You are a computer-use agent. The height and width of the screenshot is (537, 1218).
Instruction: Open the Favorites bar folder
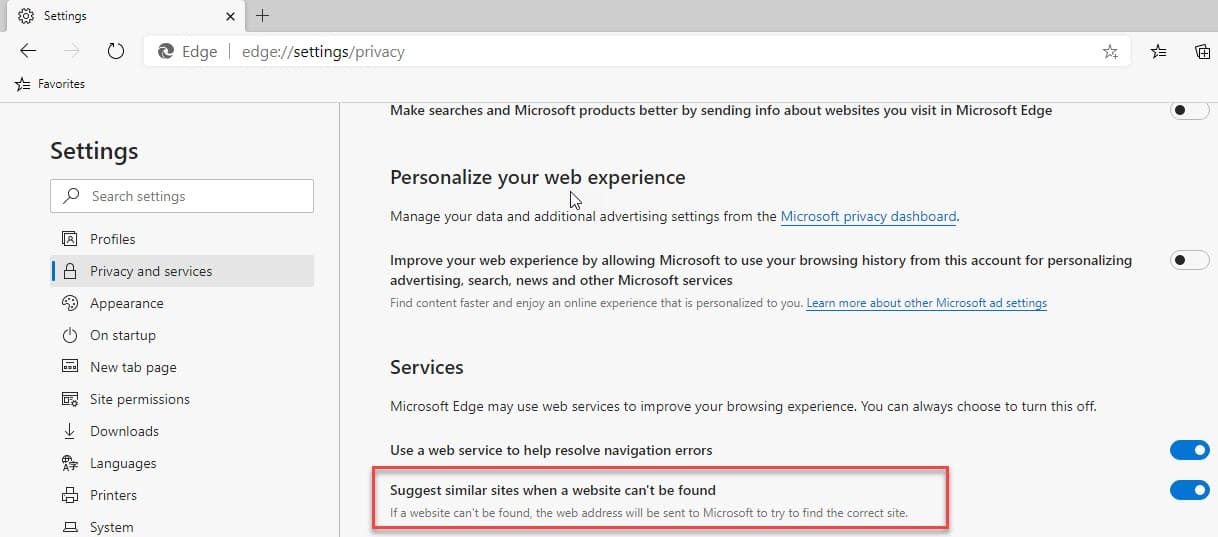(x=50, y=84)
